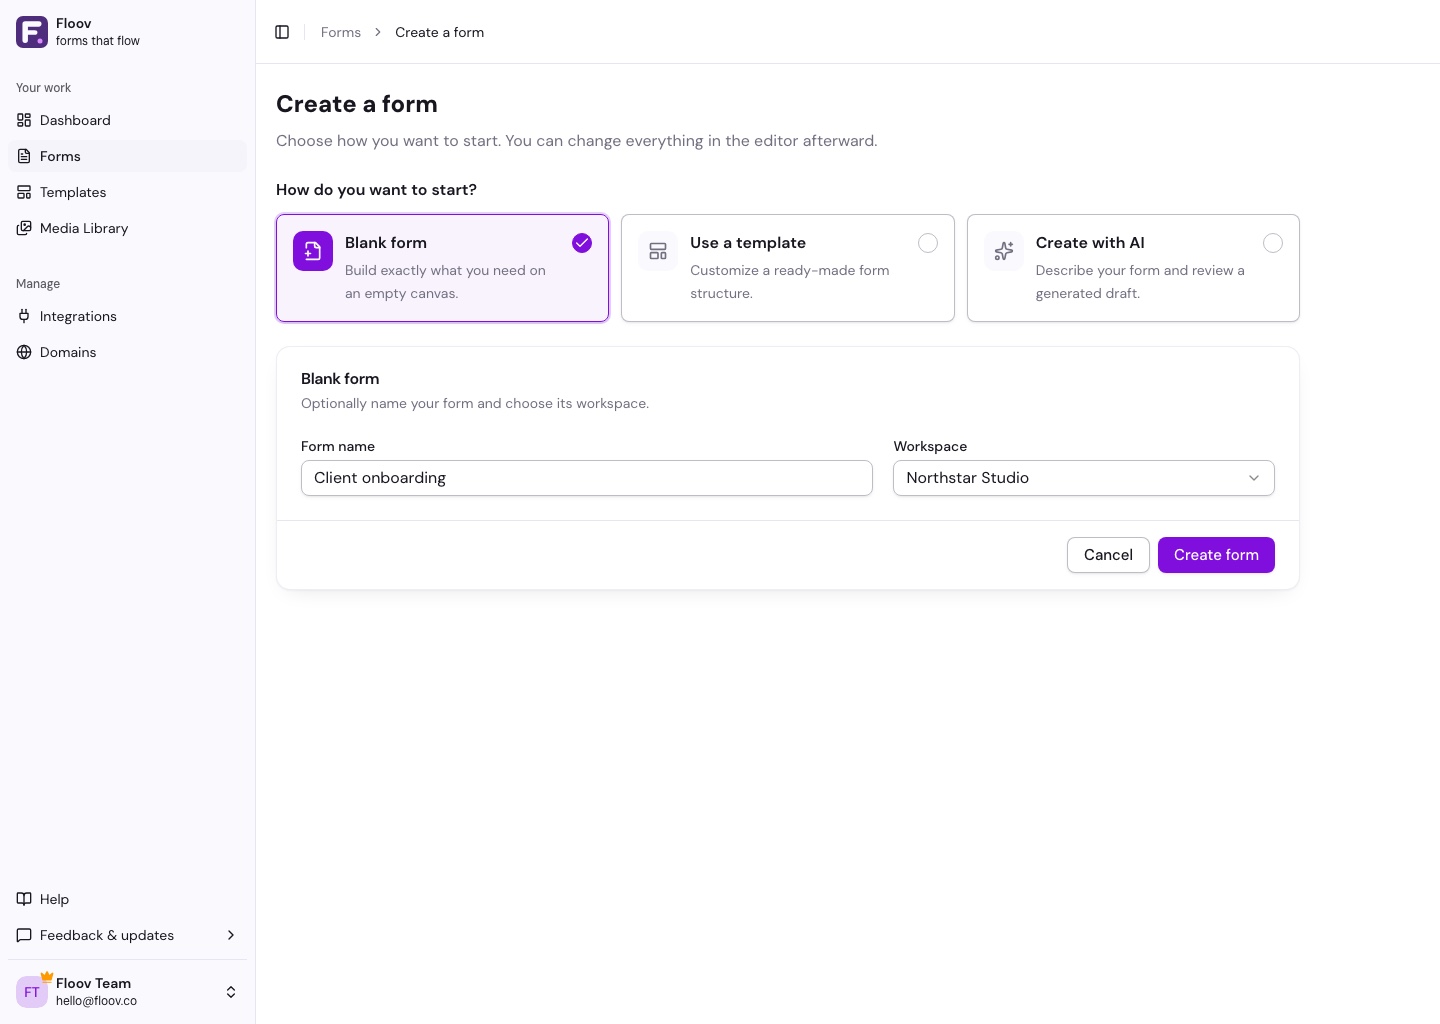Click the Create with AI sparkles icon
The image size is (1440, 1024).
(1004, 251)
